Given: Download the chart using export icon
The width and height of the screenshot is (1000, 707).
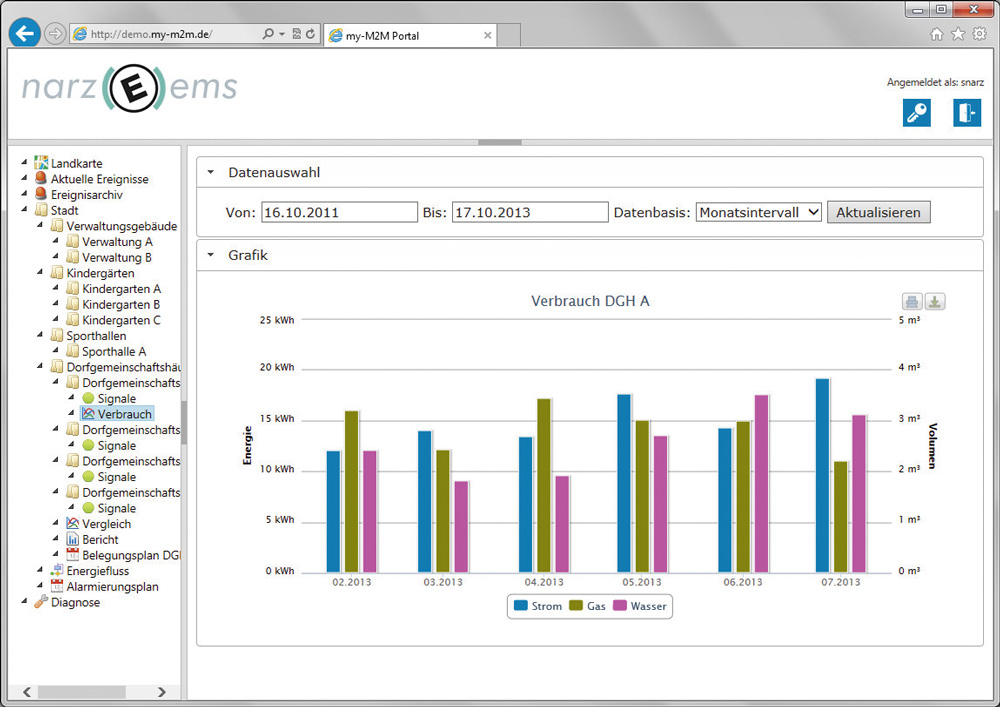Looking at the screenshot, I should (x=934, y=302).
